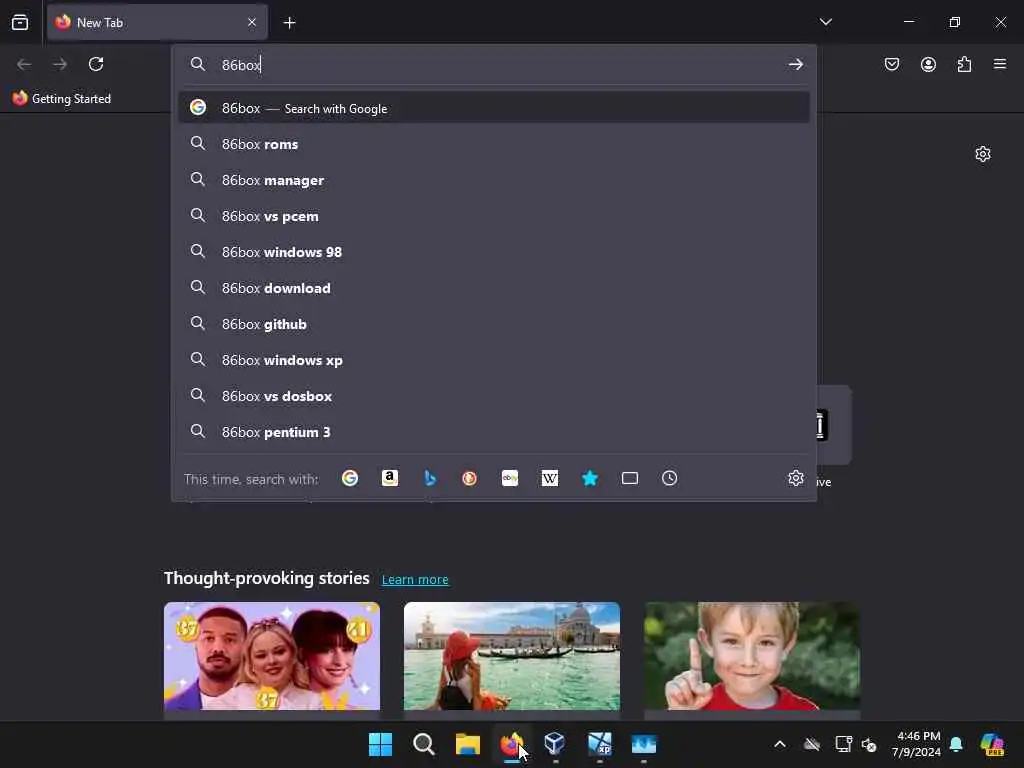1024x768 pixels.
Task: Open Extensions puzzle icon
Action: tap(964, 64)
